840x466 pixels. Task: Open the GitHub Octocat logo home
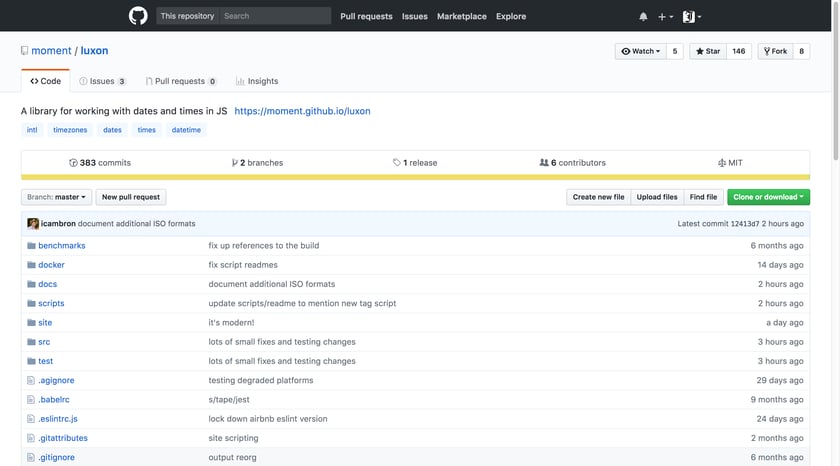click(138, 16)
